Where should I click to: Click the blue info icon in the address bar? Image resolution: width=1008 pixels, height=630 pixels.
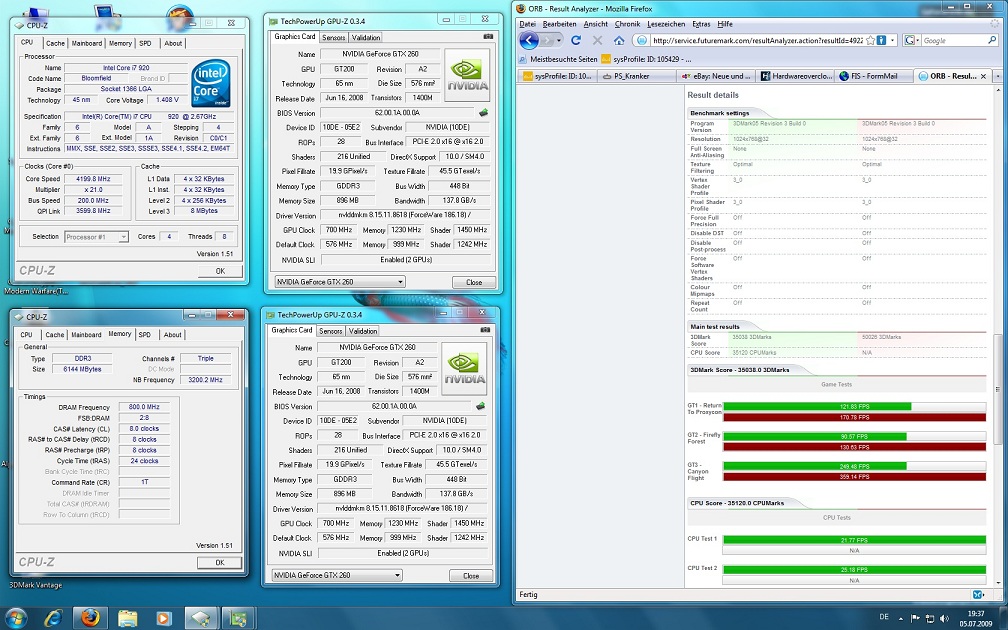pyautogui.click(x=882, y=40)
